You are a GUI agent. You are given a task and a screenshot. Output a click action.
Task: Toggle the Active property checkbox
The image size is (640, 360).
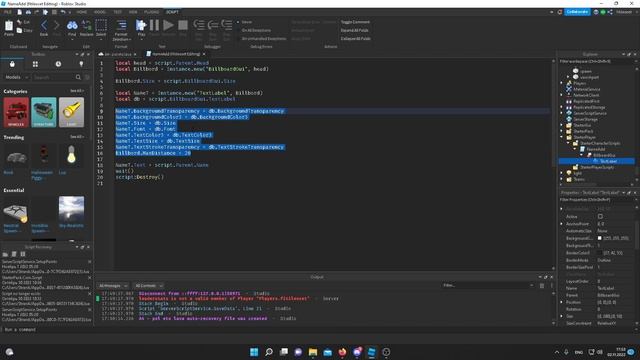coord(600,216)
